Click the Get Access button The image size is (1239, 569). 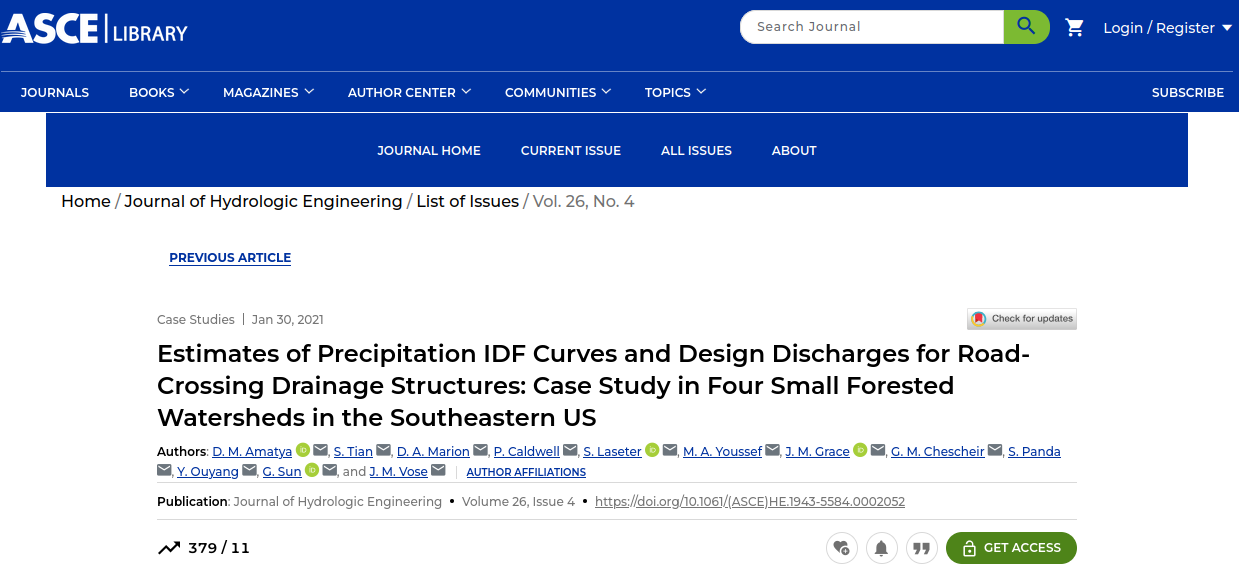pos(1011,548)
